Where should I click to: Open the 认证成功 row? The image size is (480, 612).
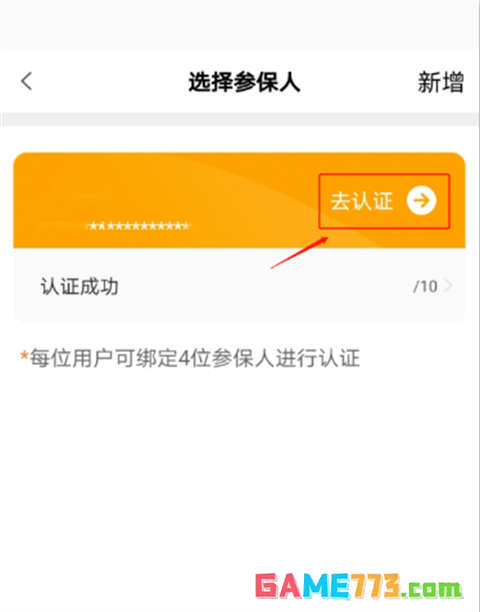click(x=239, y=286)
